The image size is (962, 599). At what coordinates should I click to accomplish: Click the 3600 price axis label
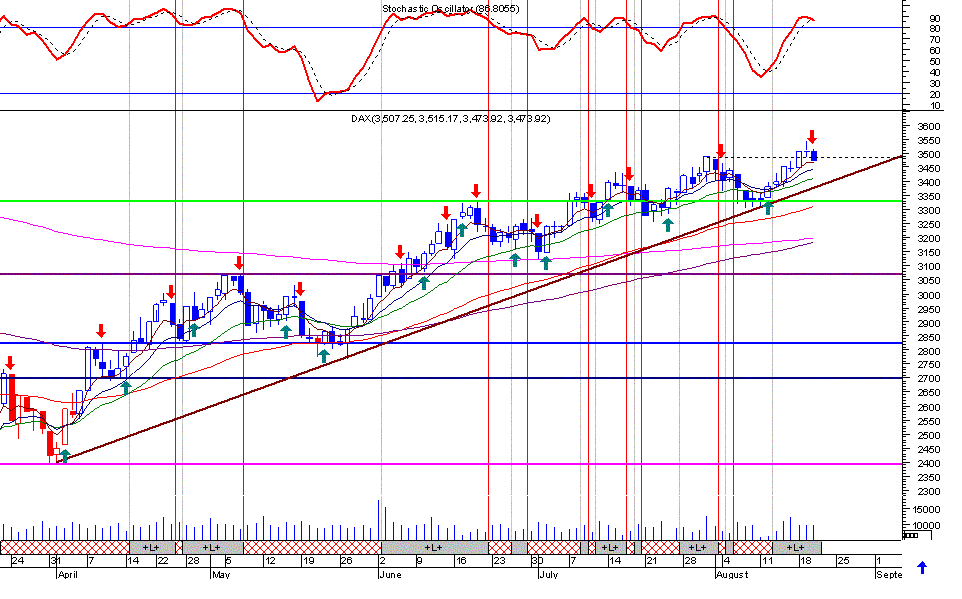[x=929, y=126]
